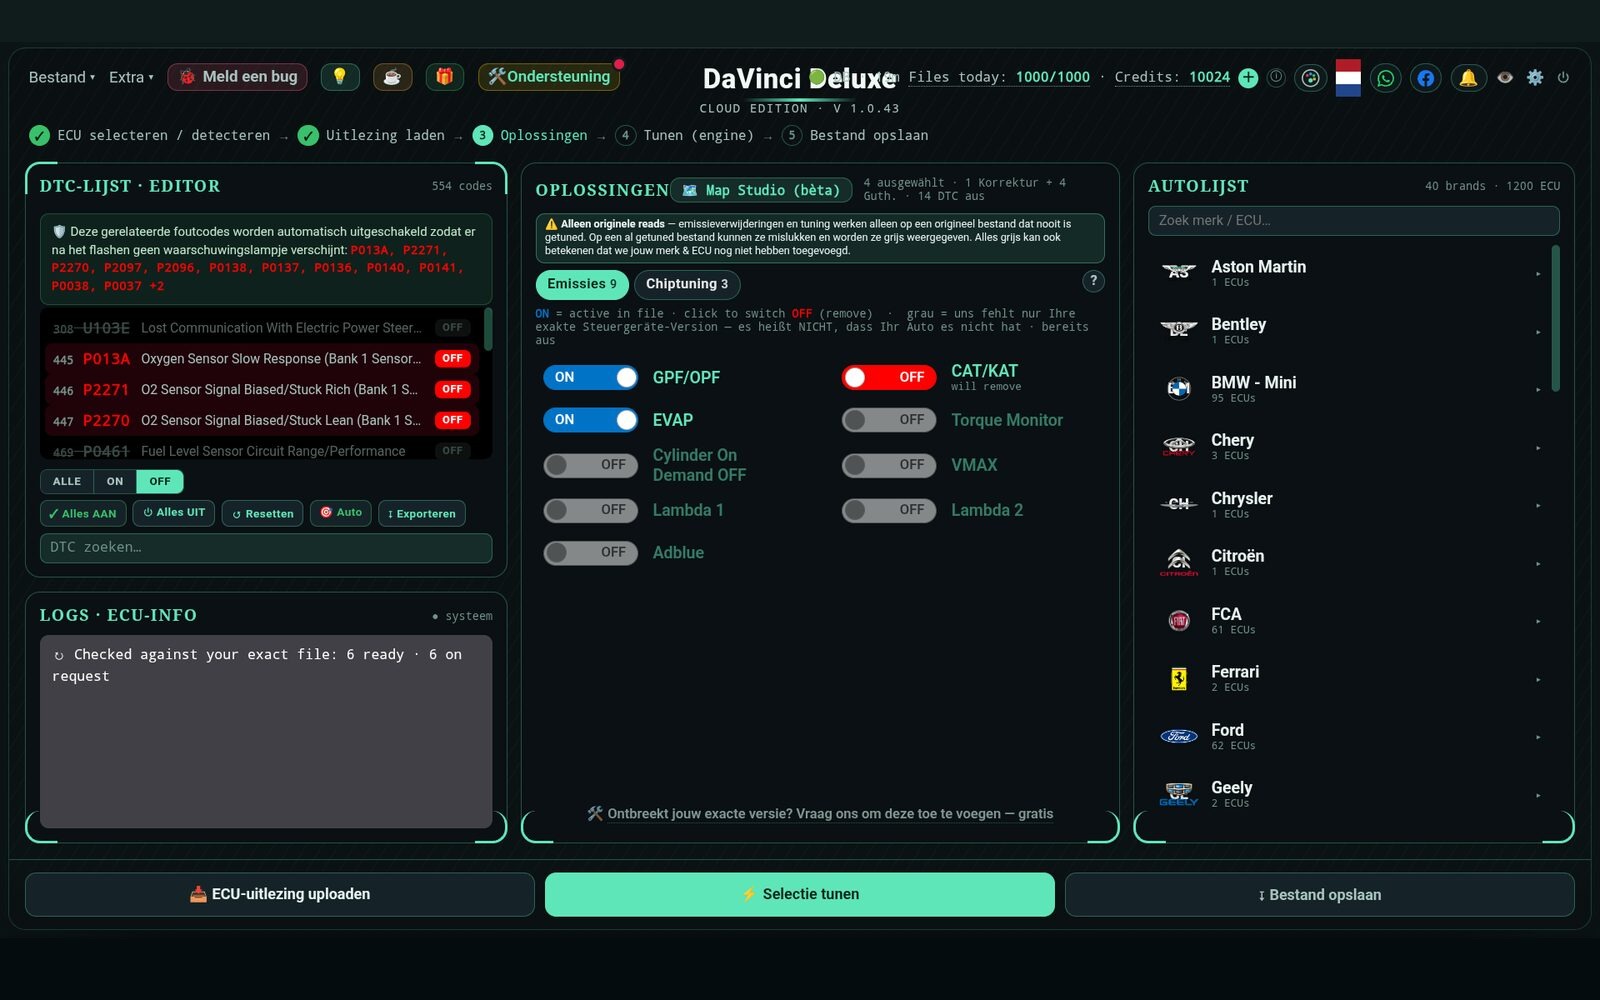Toggle the VMAX switch
This screenshot has width=1600, height=1000.
[889, 465]
